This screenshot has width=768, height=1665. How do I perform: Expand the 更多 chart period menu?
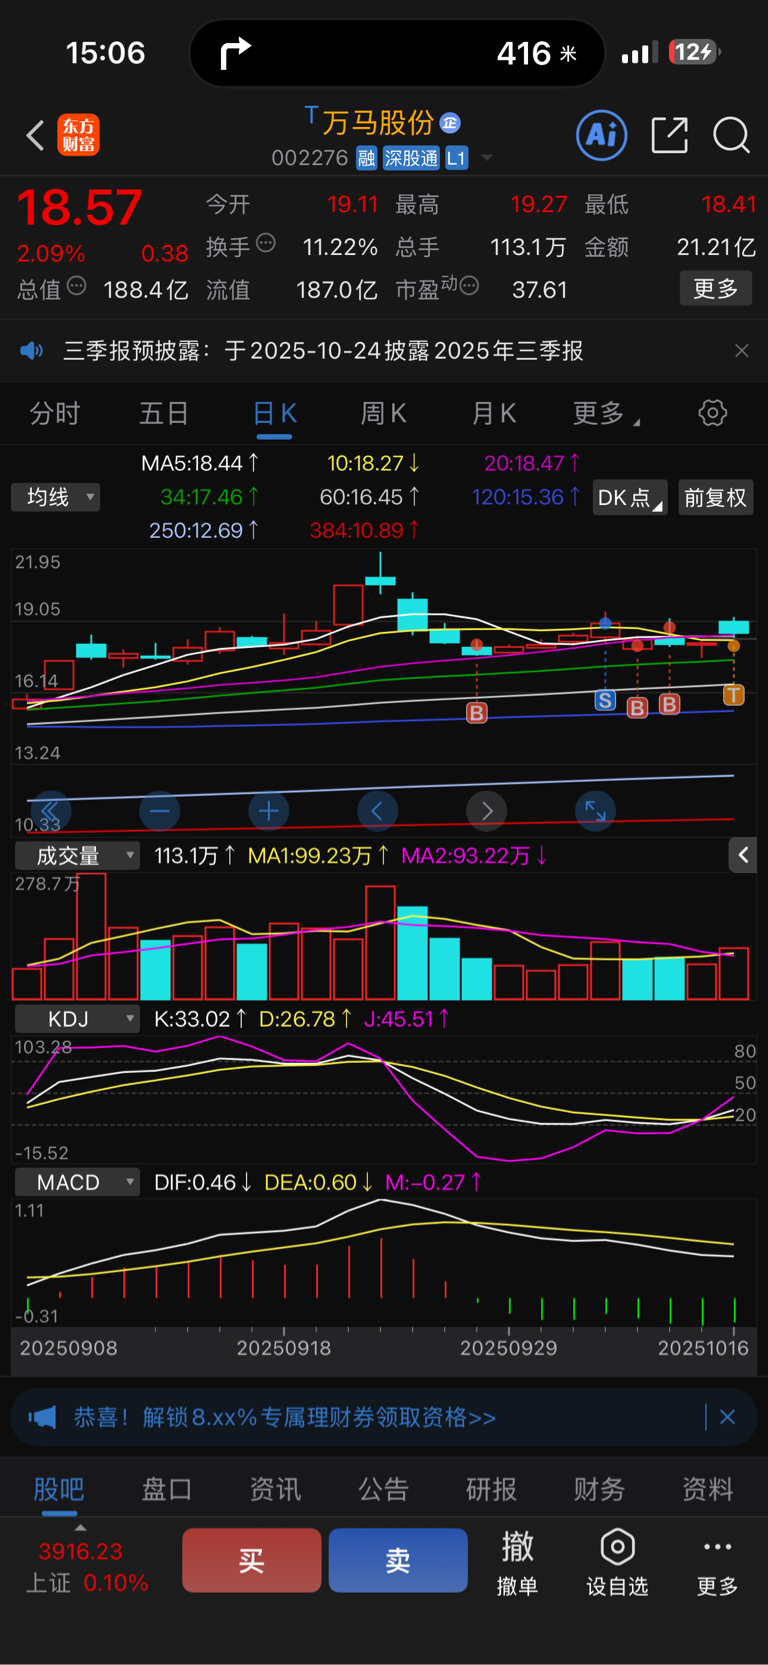[x=606, y=413]
